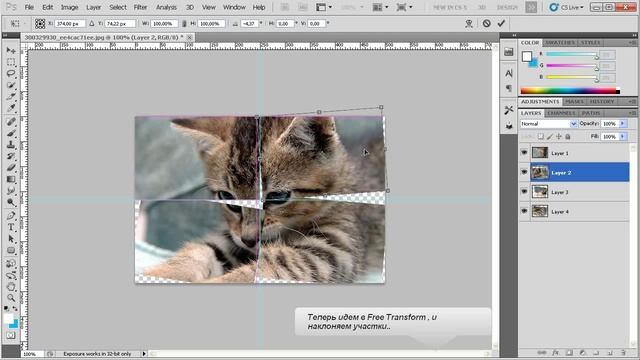Open the Tool Presets panel icon
This screenshot has width=640, height=360.
(509, 110)
